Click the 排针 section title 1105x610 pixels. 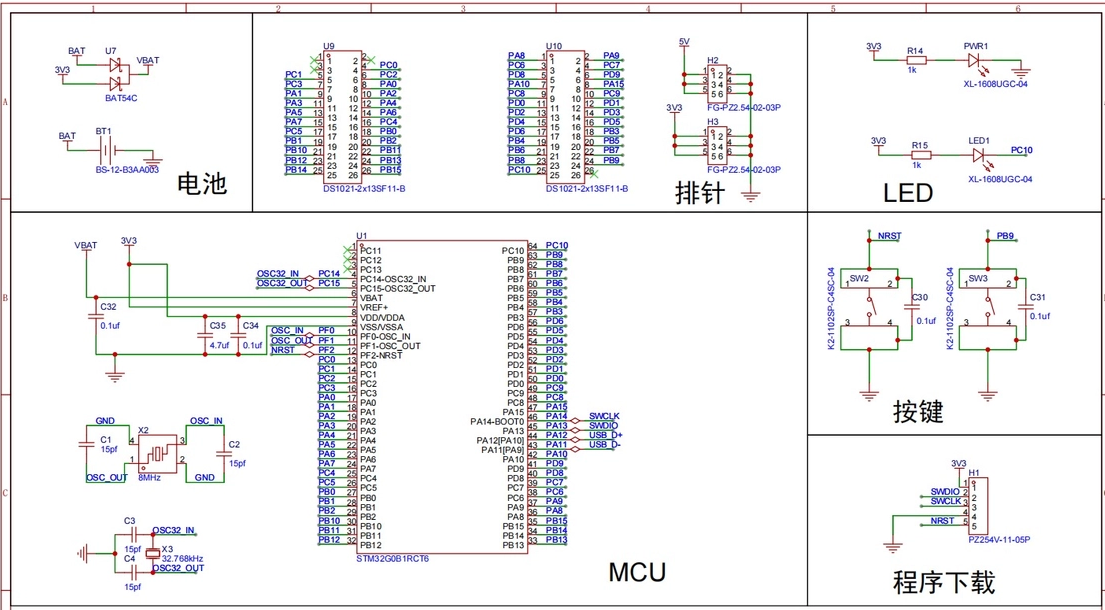(x=699, y=193)
